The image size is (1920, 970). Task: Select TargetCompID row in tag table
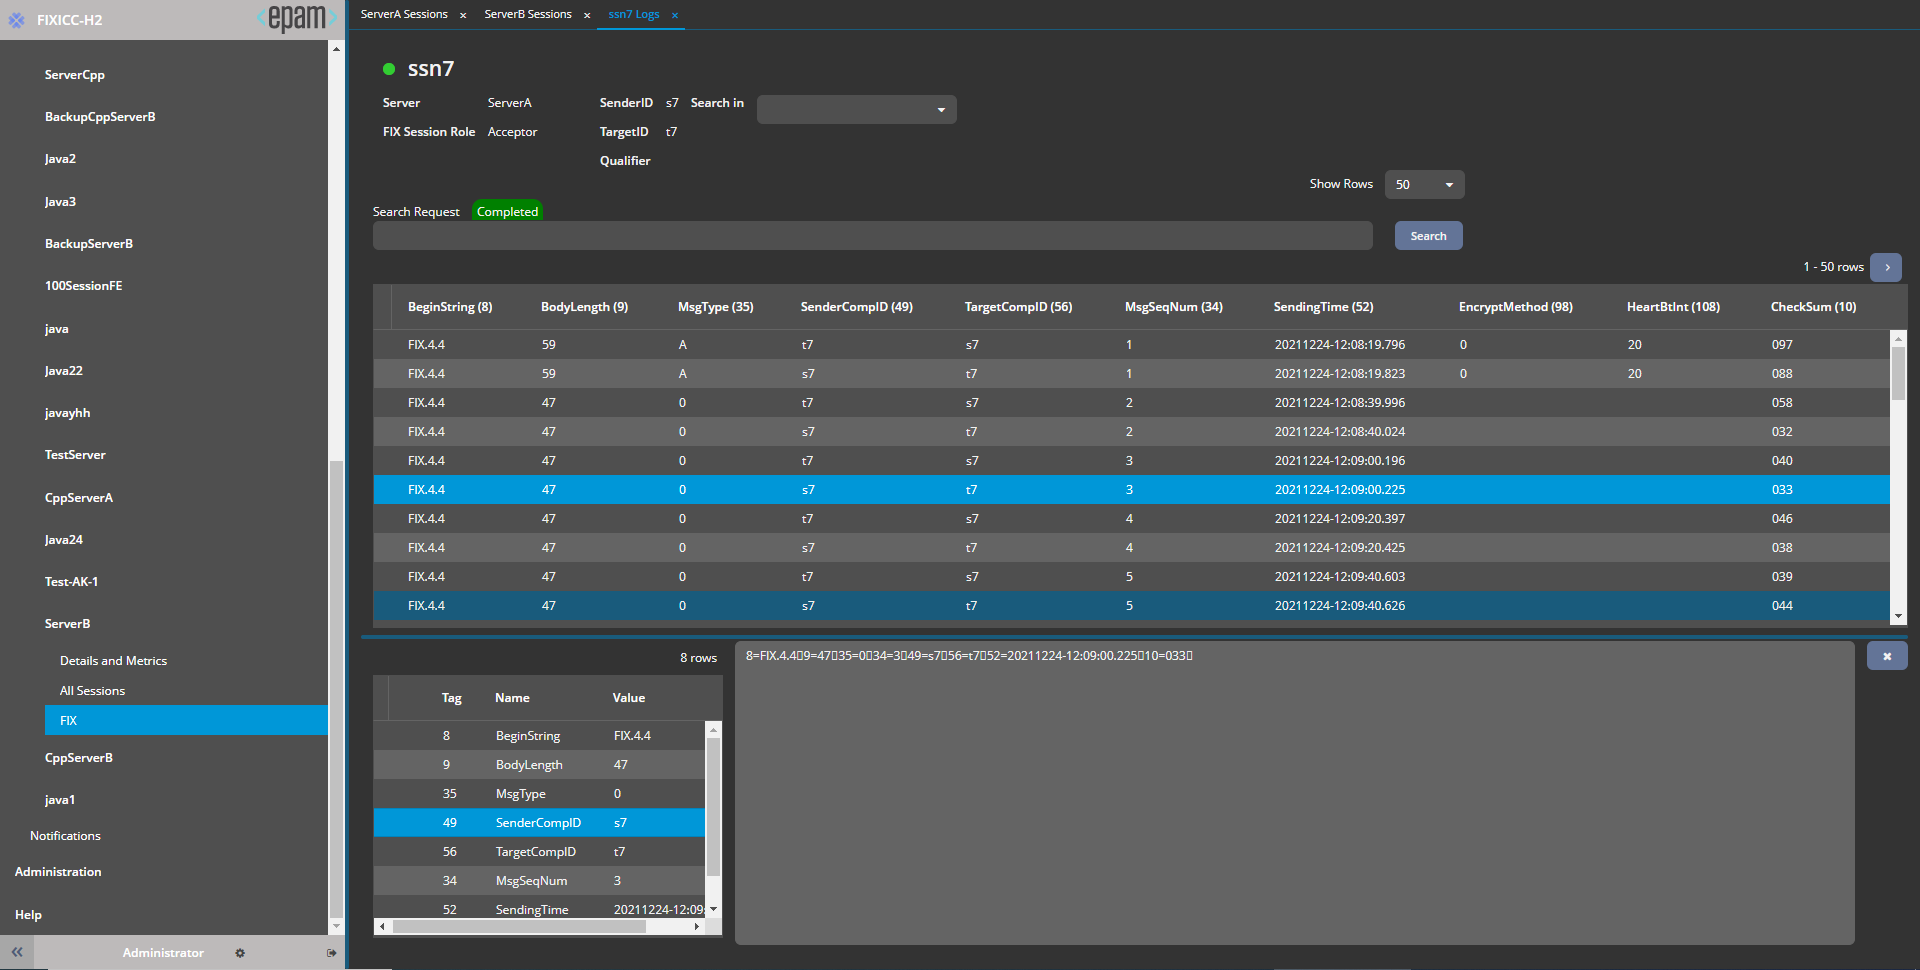(x=538, y=852)
